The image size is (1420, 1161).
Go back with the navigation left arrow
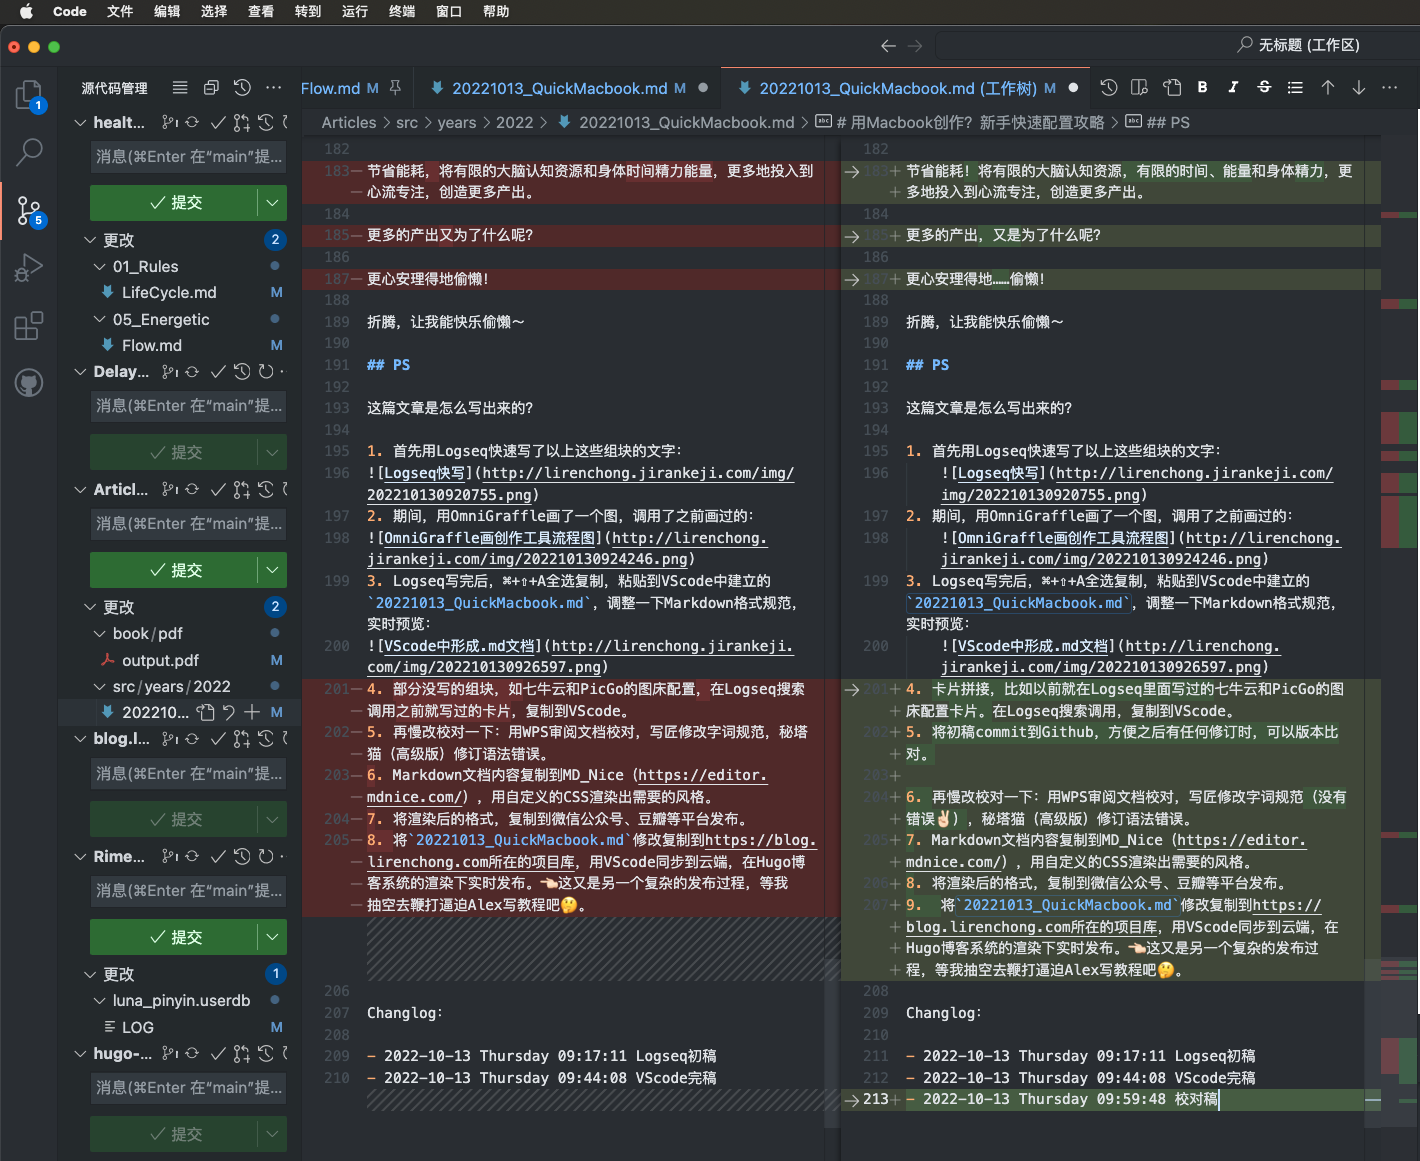point(888,46)
